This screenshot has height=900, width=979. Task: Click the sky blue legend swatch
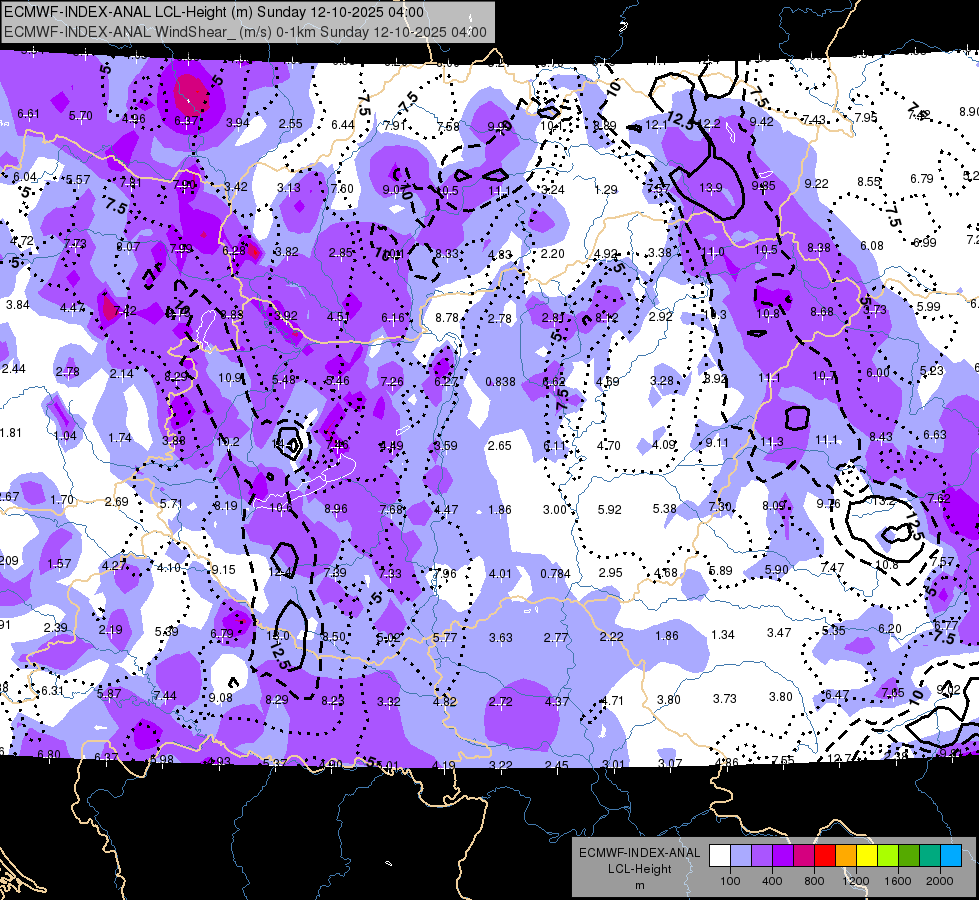tap(951, 855)
